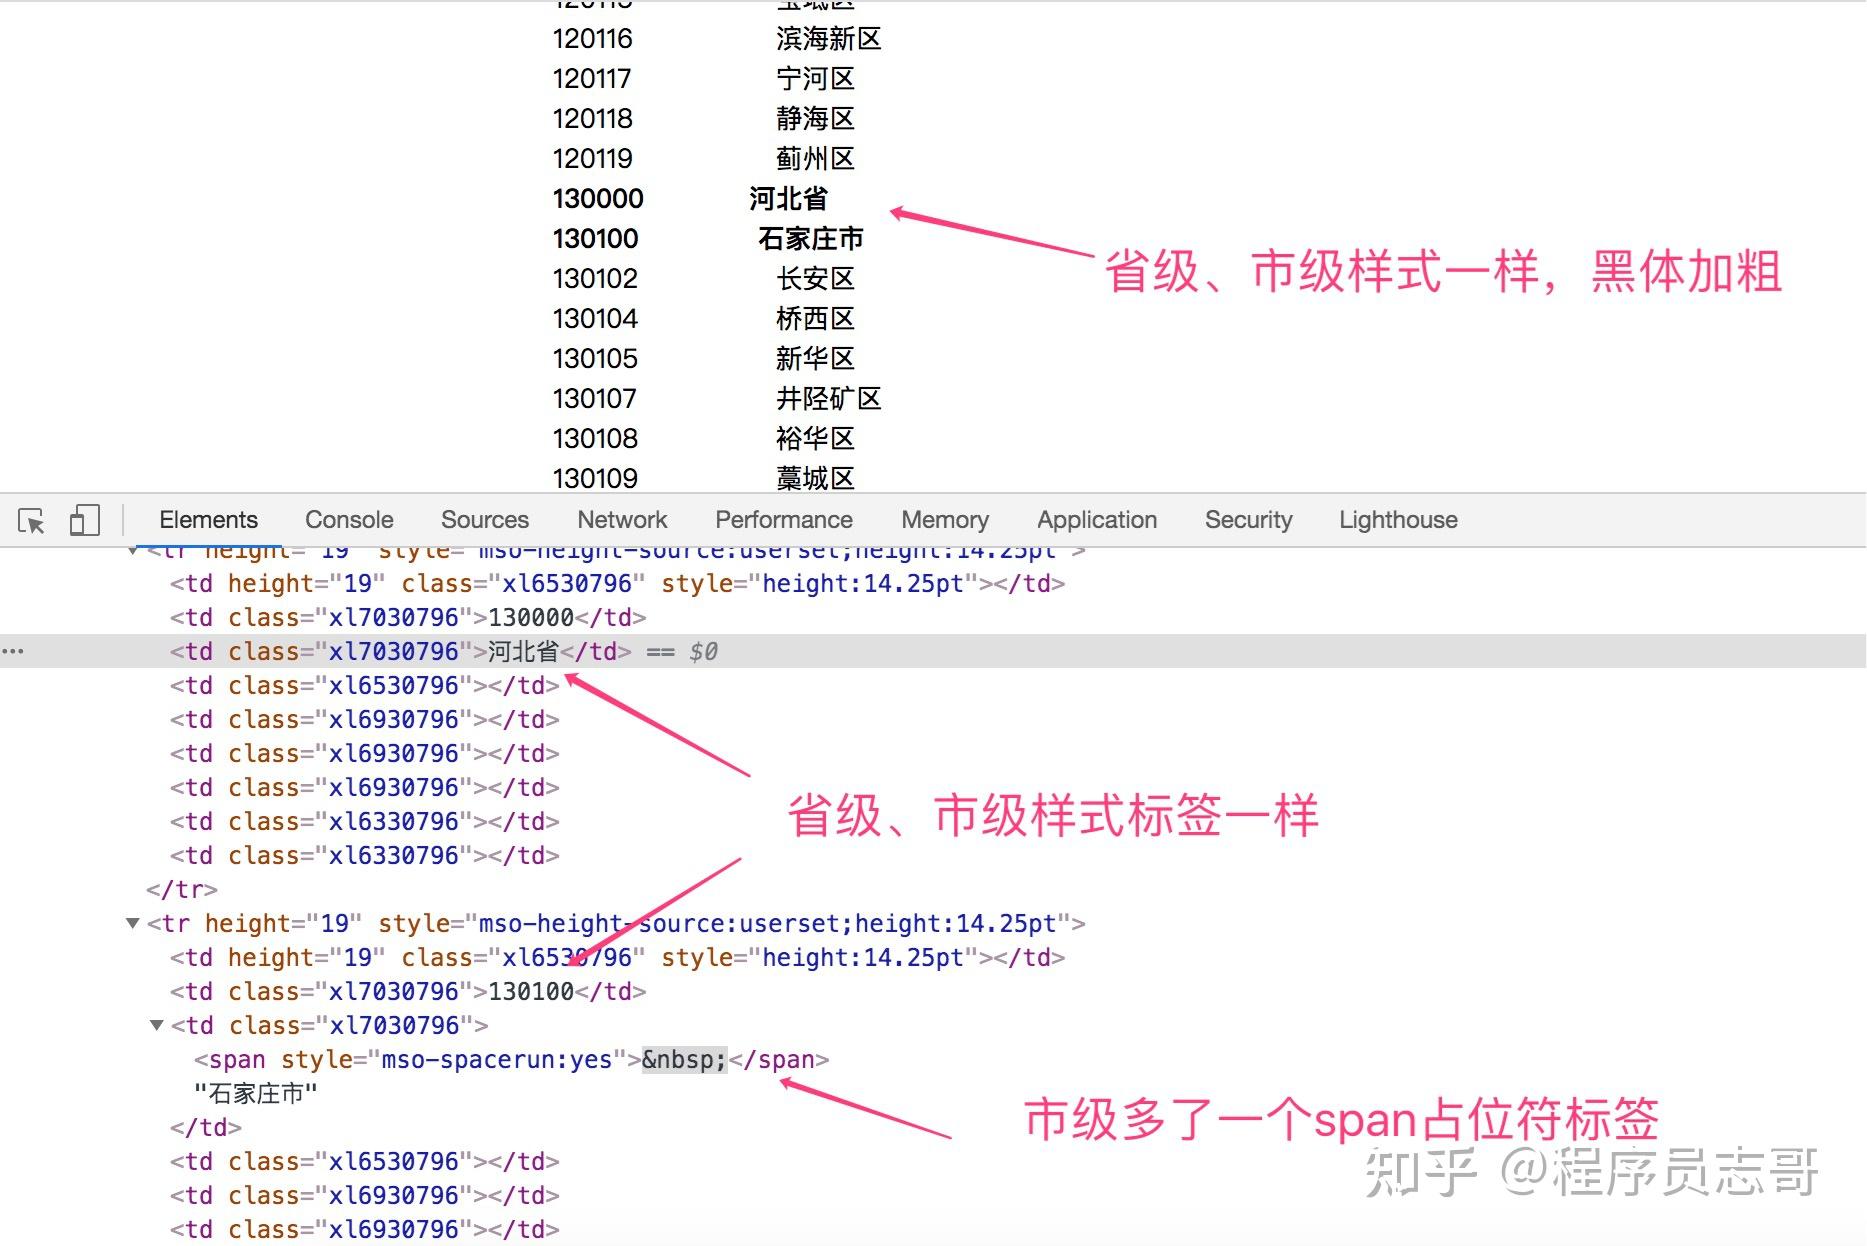Click code 130100 in the page table
This screenshot has width=1867, height=1246.
595,238
